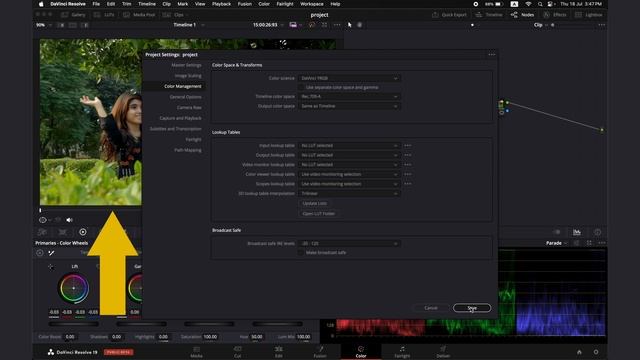Select Path Mapping in the sidebar
The width and height of the screenshot is (640, 360).
click(187, 150)
